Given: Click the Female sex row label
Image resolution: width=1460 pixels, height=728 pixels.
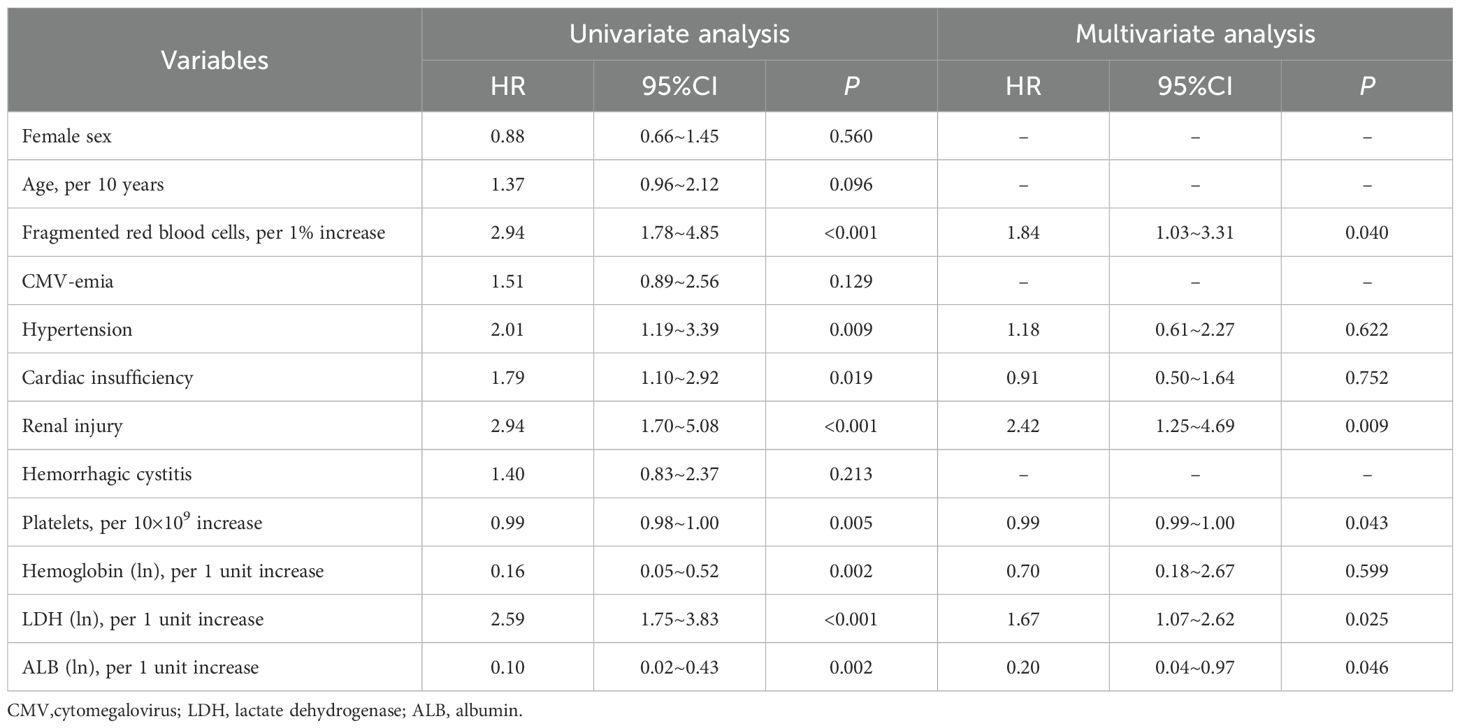Looking at the screenshot, I should coord(70,137).
